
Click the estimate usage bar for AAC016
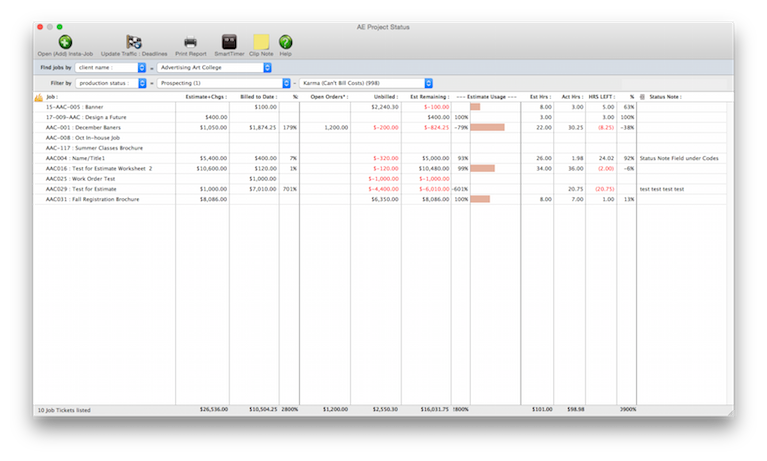tap(482, 168)
